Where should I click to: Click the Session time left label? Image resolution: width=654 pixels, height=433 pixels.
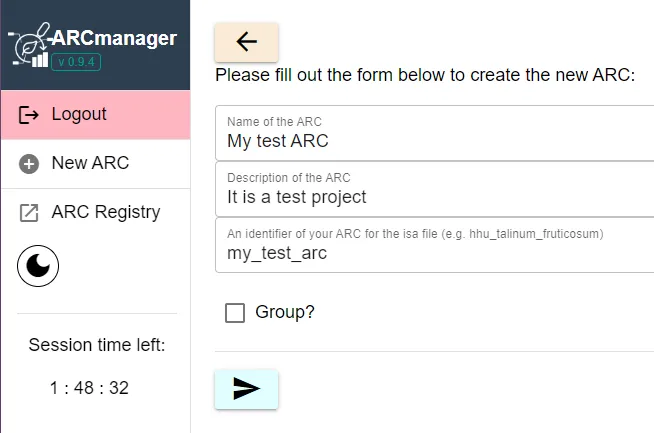pyautogui.click(x=96, y=346)
